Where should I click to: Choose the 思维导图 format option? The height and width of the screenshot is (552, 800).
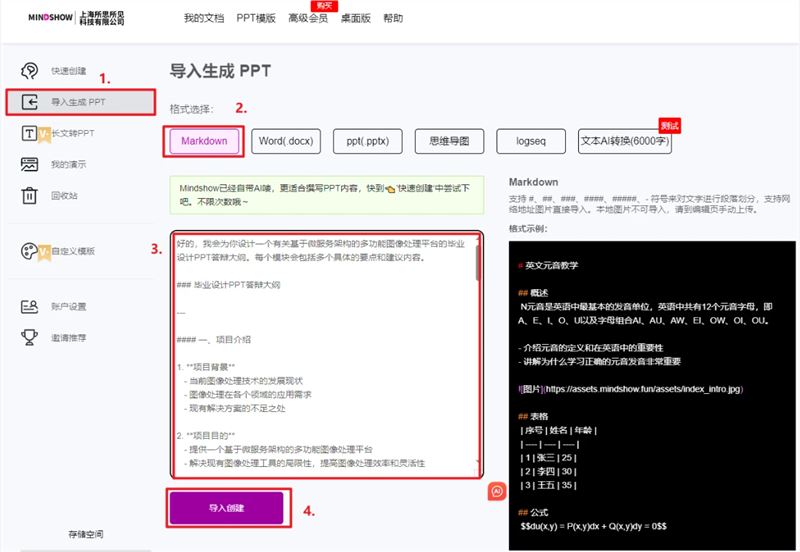pyautogui.click(x=449, y=141)
